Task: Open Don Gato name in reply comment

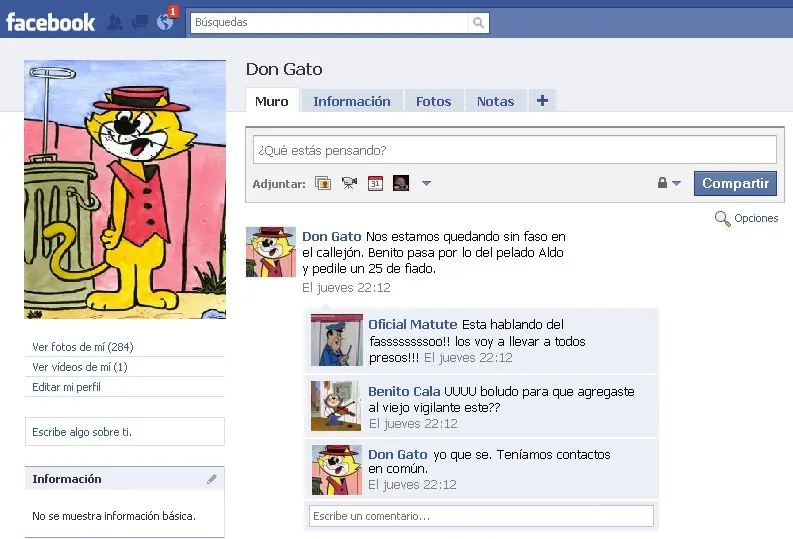Action: [x=398, y=455]
